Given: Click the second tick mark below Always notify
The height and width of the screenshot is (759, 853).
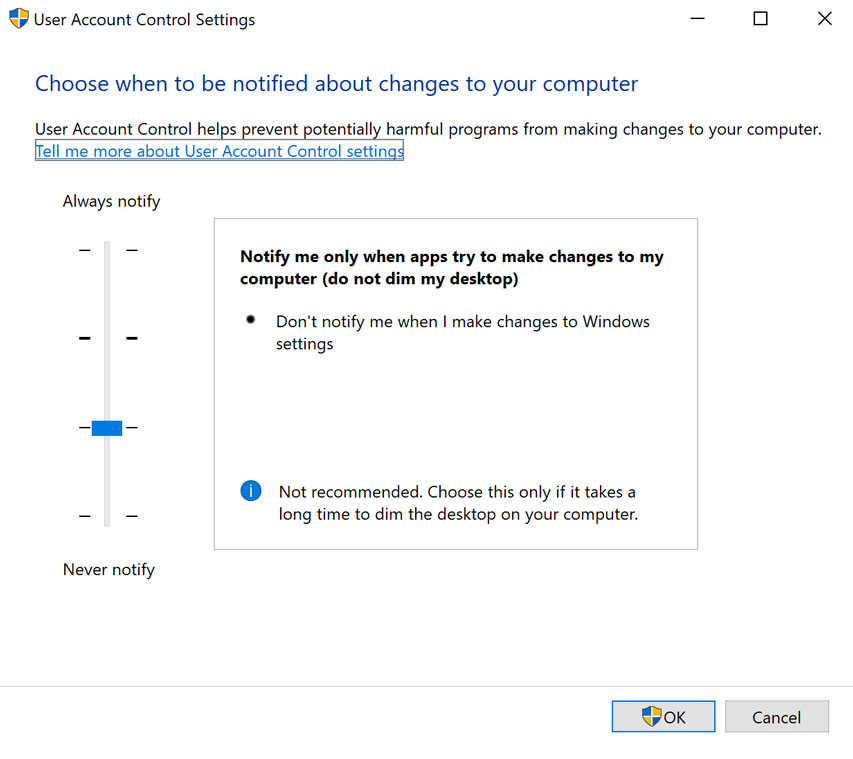Looking at the screenshot, I should click(105, 338).
